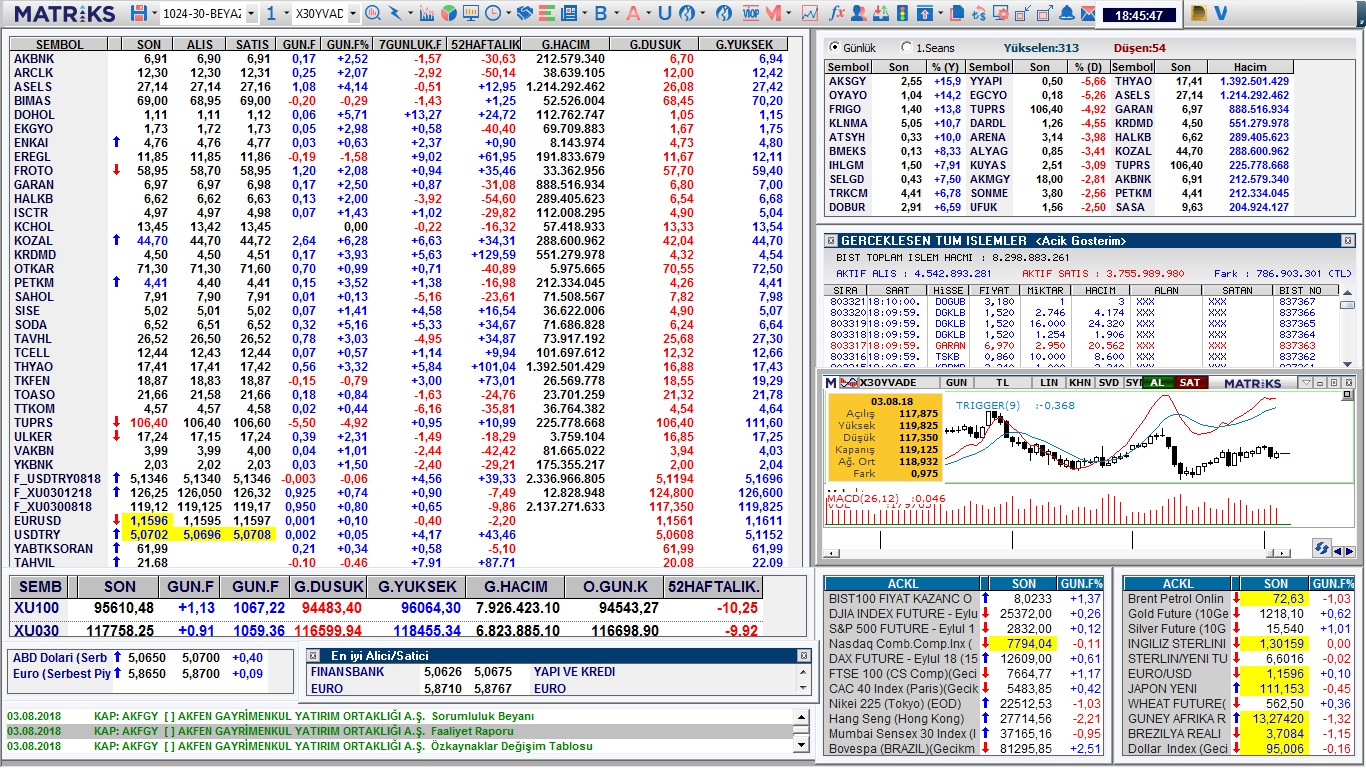Select the Günlük radio button
The width and height of the screenshot is (1366, 768).
[x=835, y=47]
